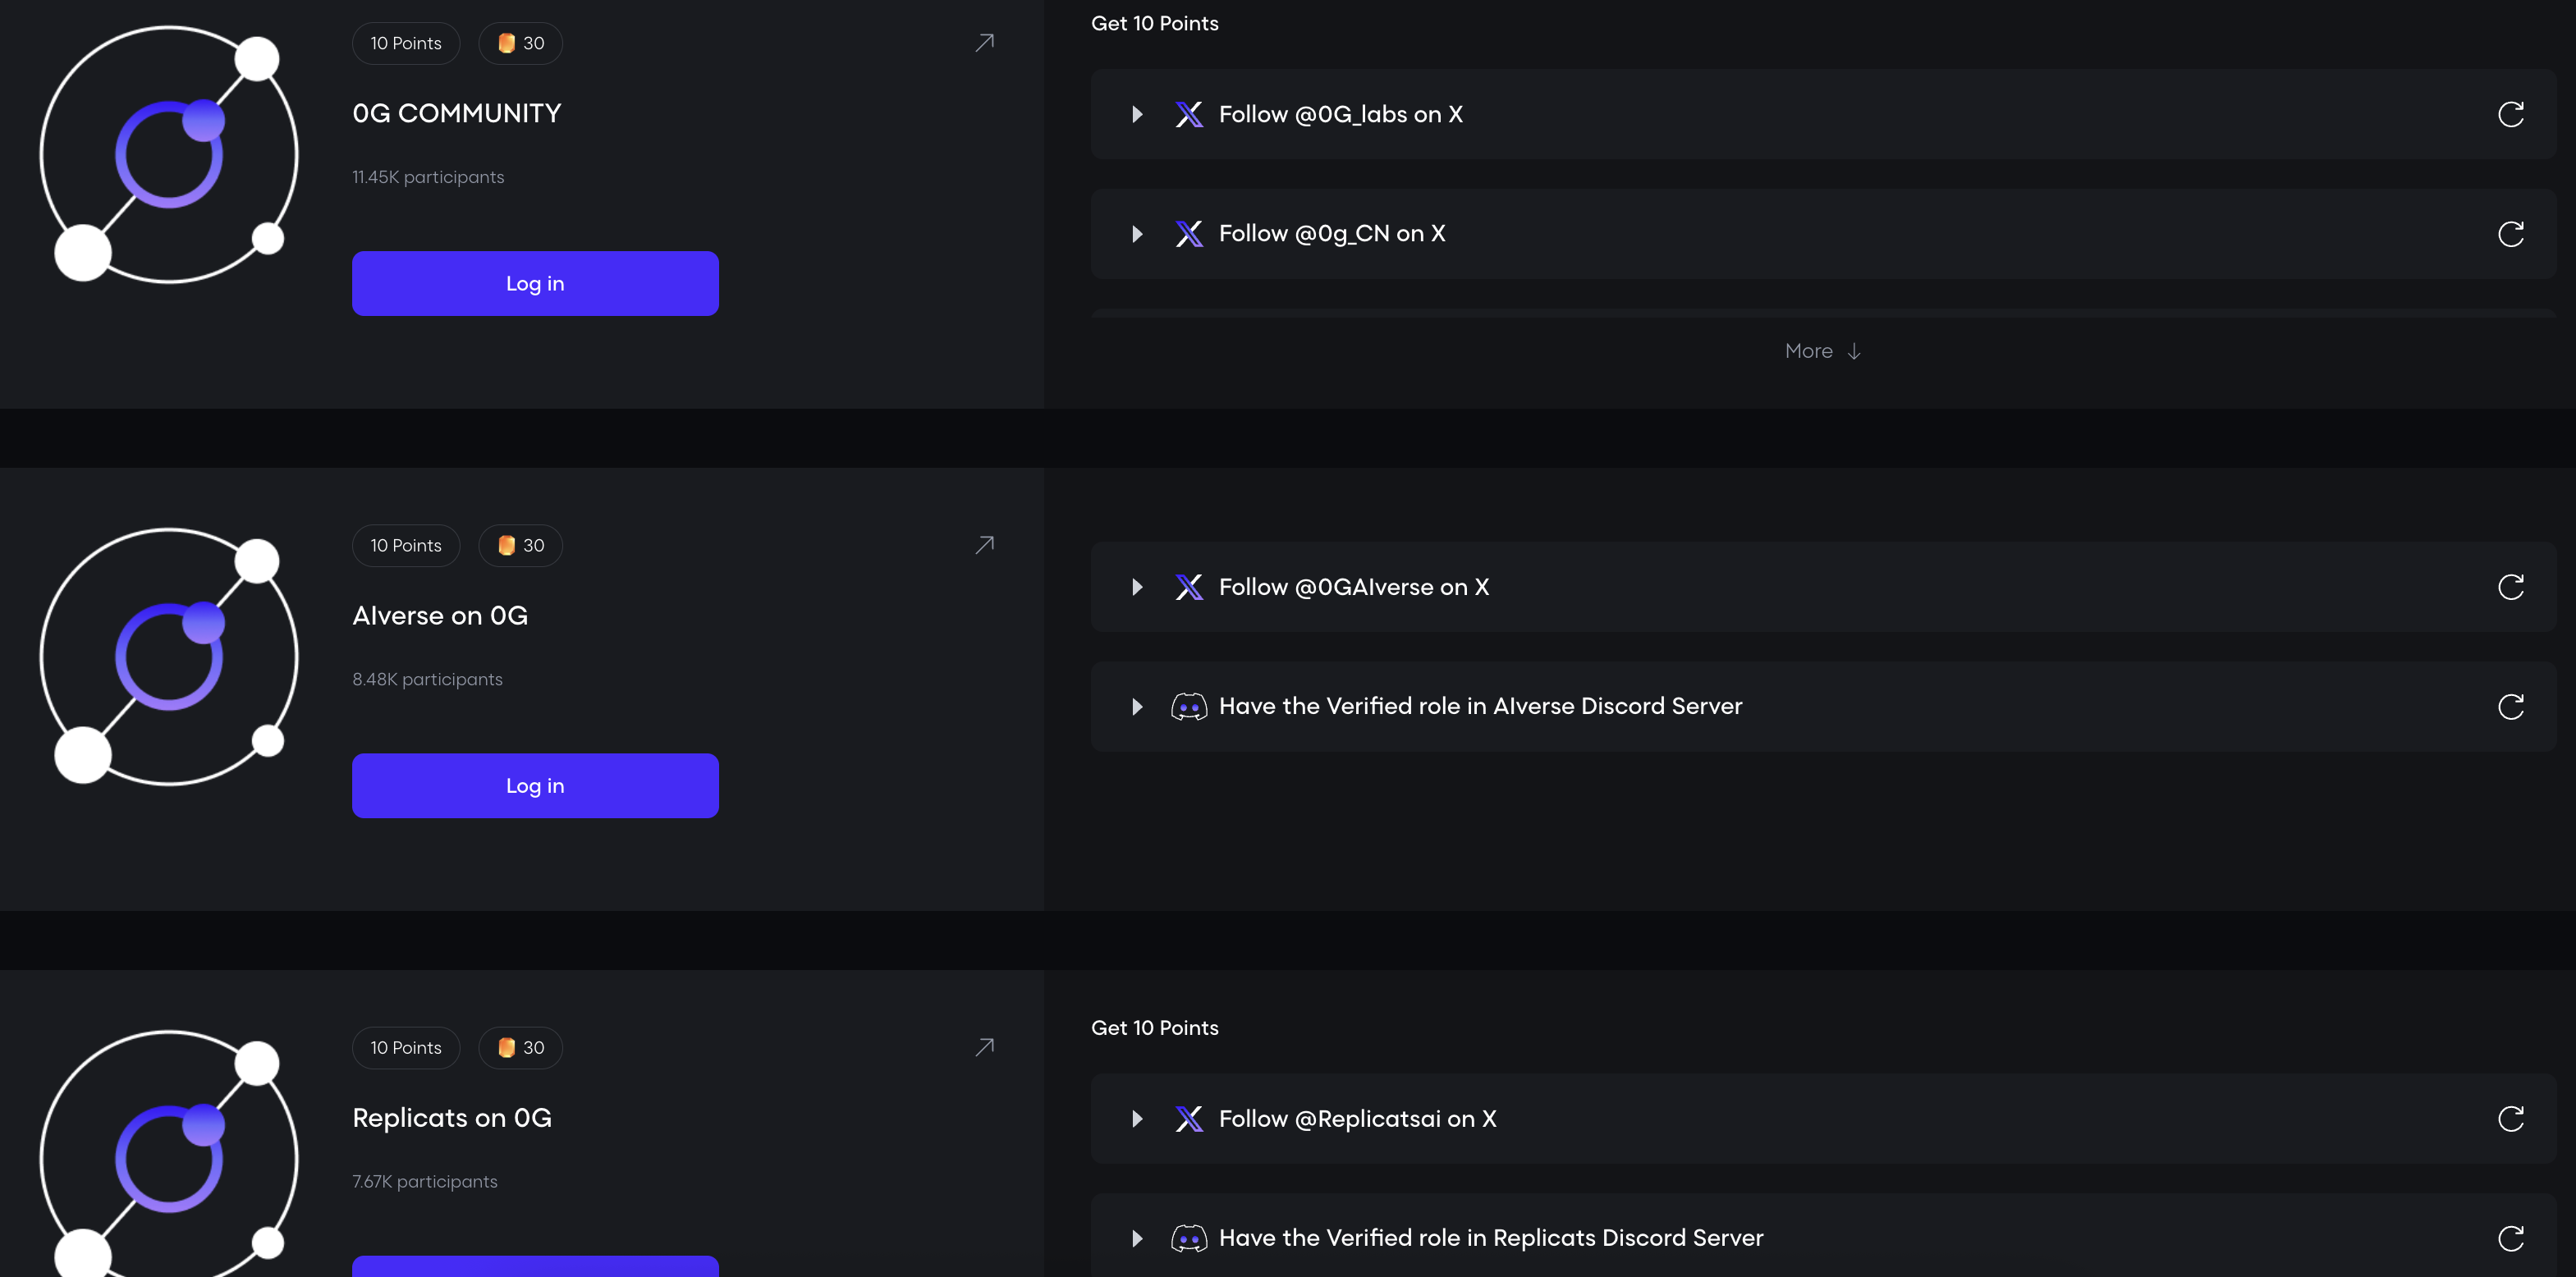Open AIverse on 0G via the arrow icon
Viewport: 2576px width, 1277px height.
pos(984,545)
